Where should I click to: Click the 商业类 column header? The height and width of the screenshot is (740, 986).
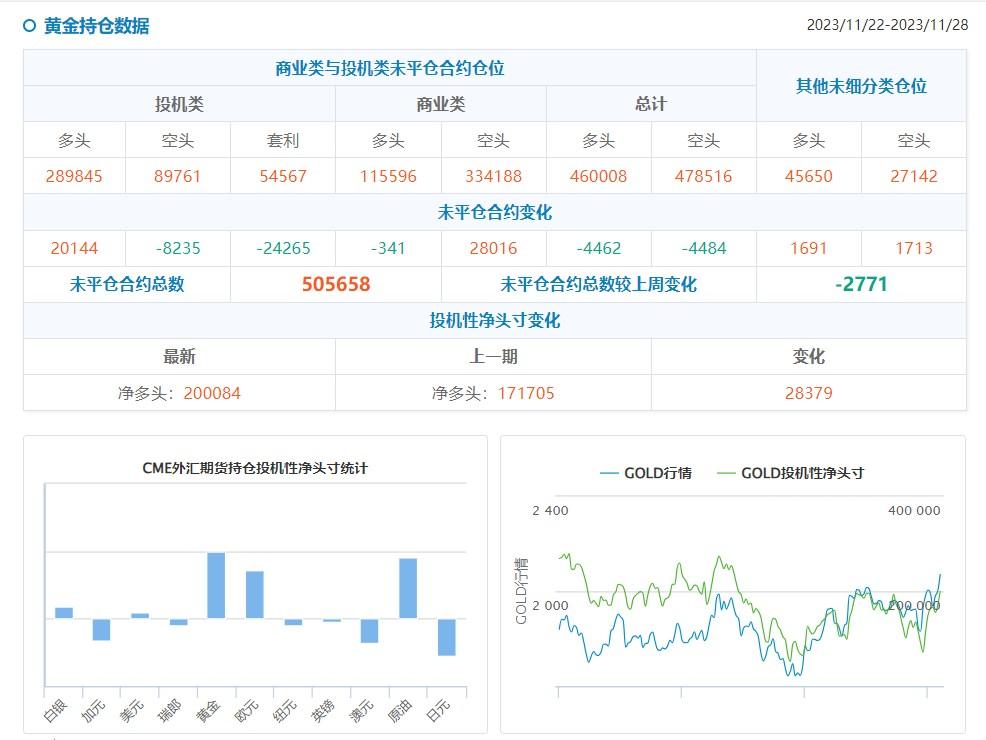point(440,103)
